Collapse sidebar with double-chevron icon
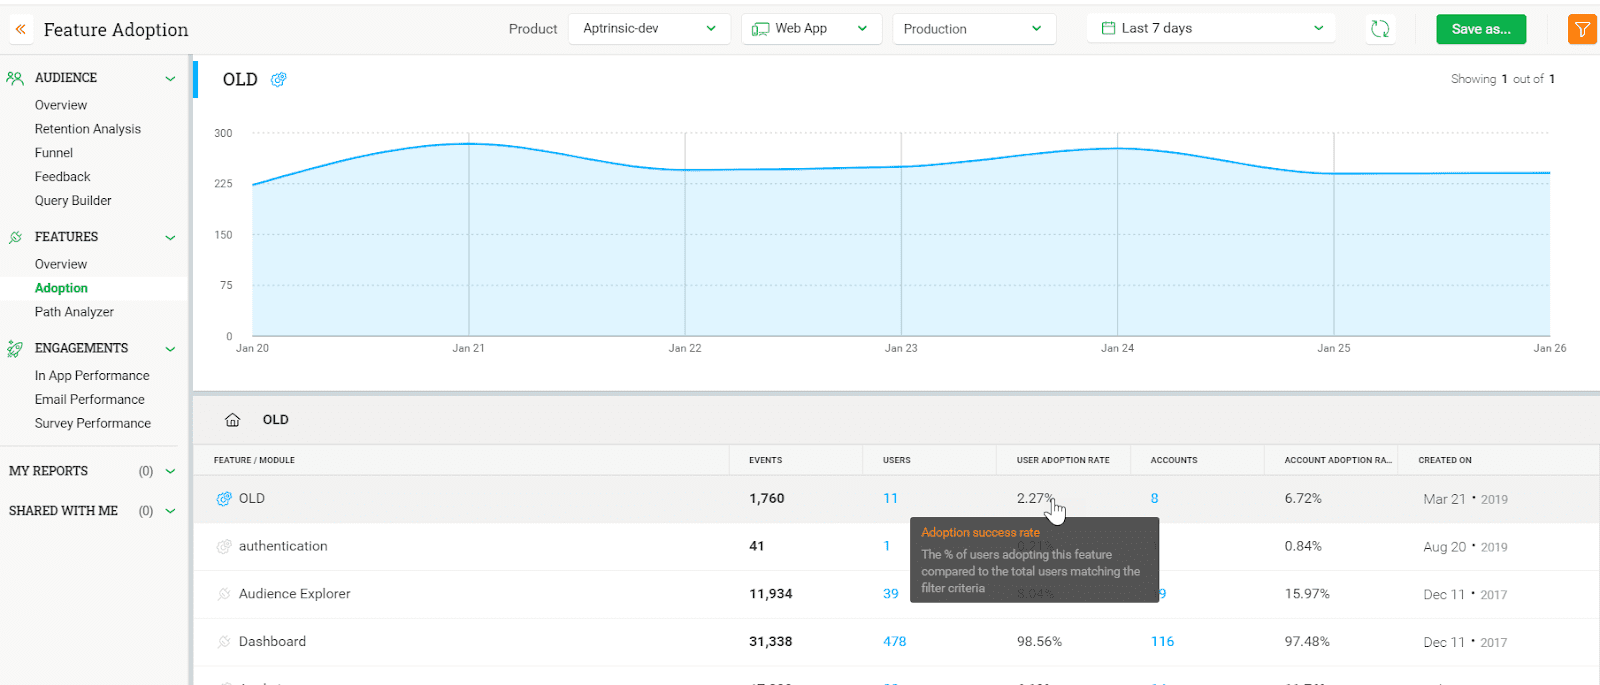This screenshot has height=685, width=1600. pos(20,30)
